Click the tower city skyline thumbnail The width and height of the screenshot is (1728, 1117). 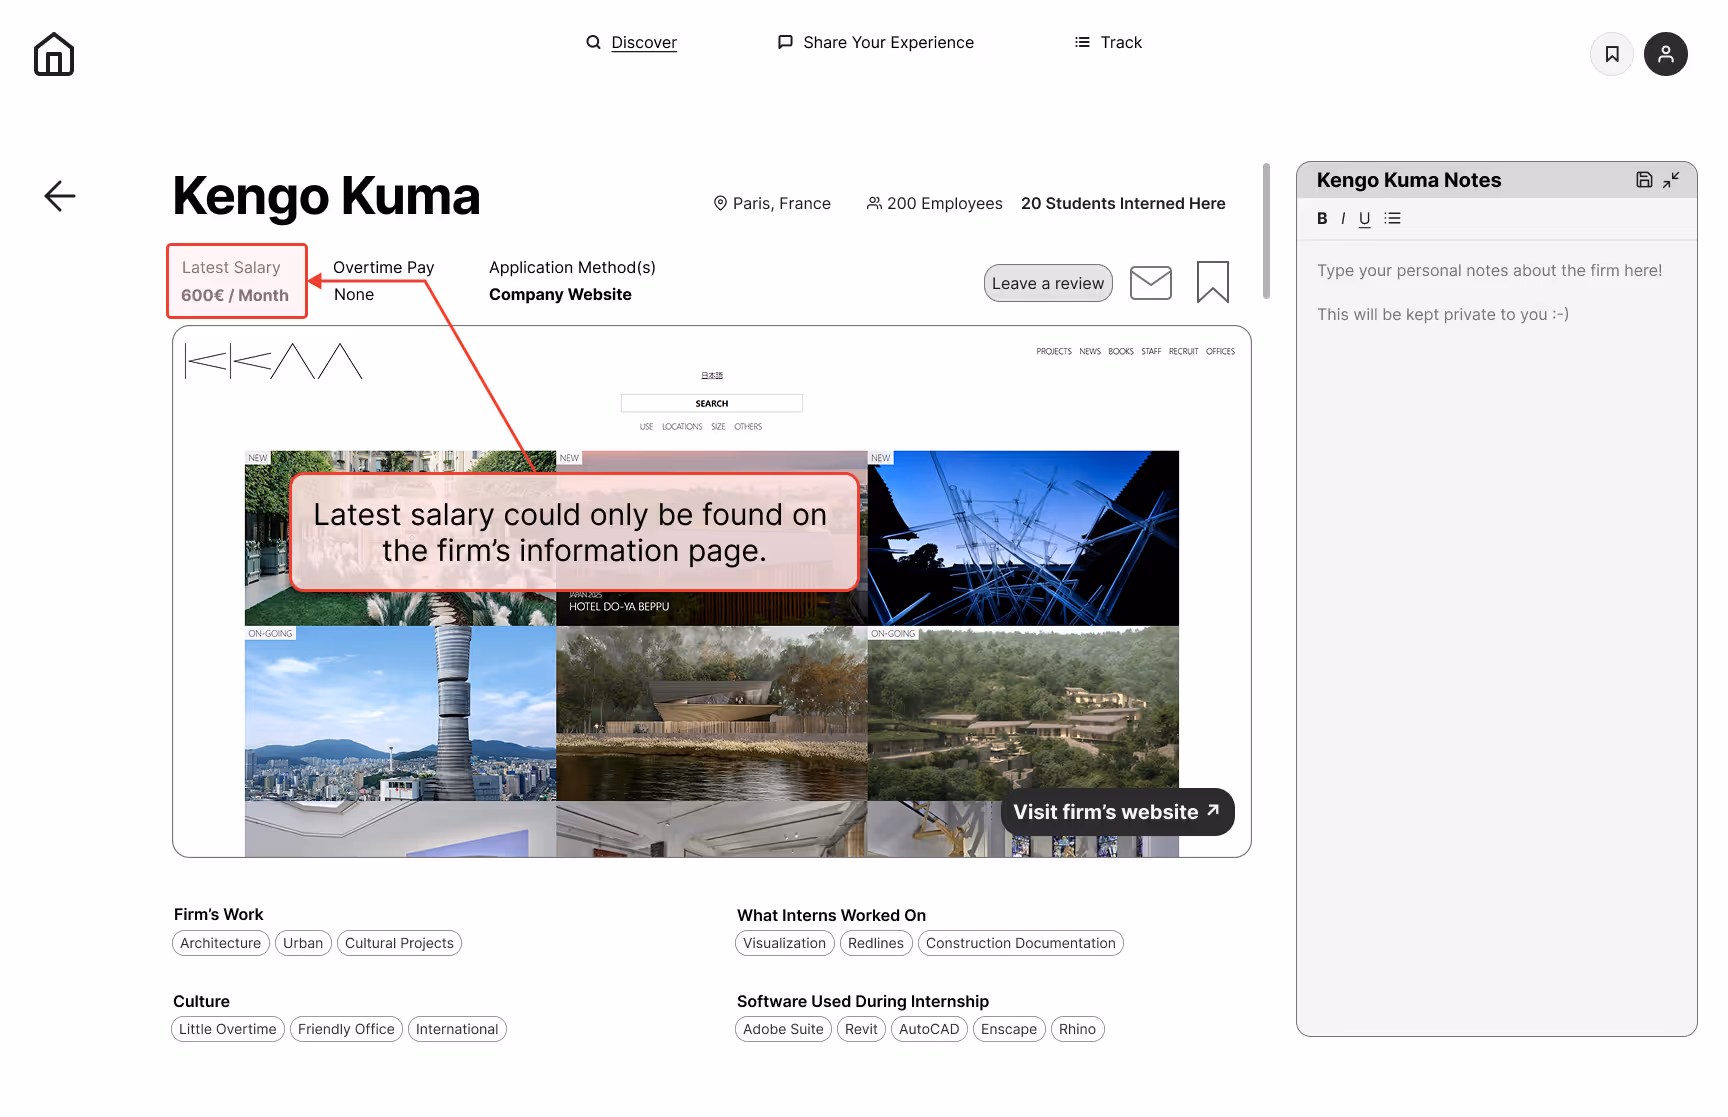click(400, 714)
